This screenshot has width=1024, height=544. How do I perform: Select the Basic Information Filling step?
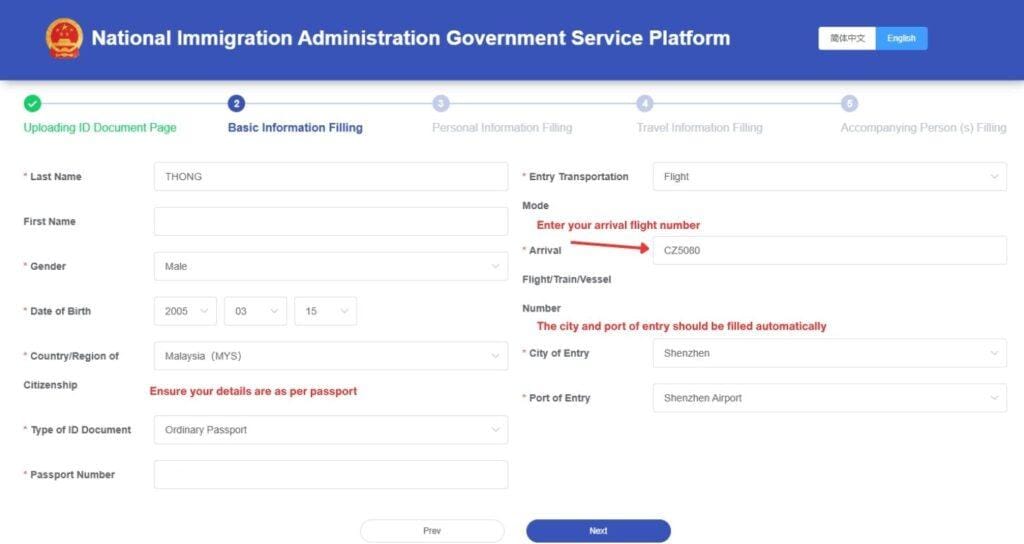[x=295, y=127]
